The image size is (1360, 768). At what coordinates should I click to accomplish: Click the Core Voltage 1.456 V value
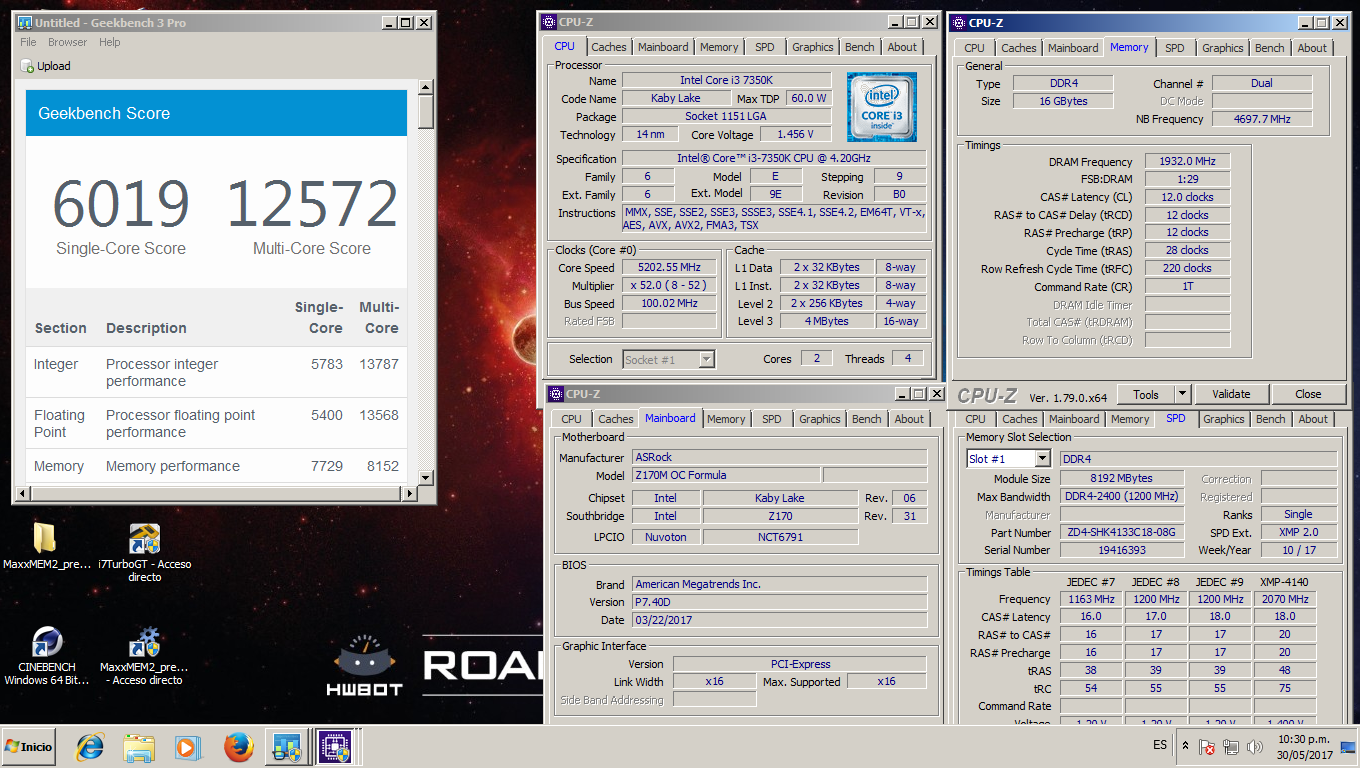click(796, 134)
